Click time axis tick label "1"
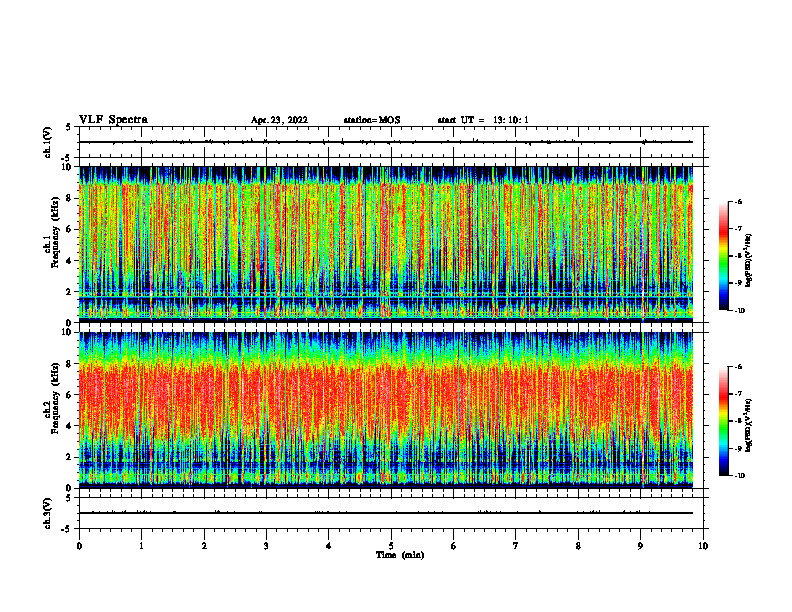Screen dimensions: 792x612 (x=141, y=546)
